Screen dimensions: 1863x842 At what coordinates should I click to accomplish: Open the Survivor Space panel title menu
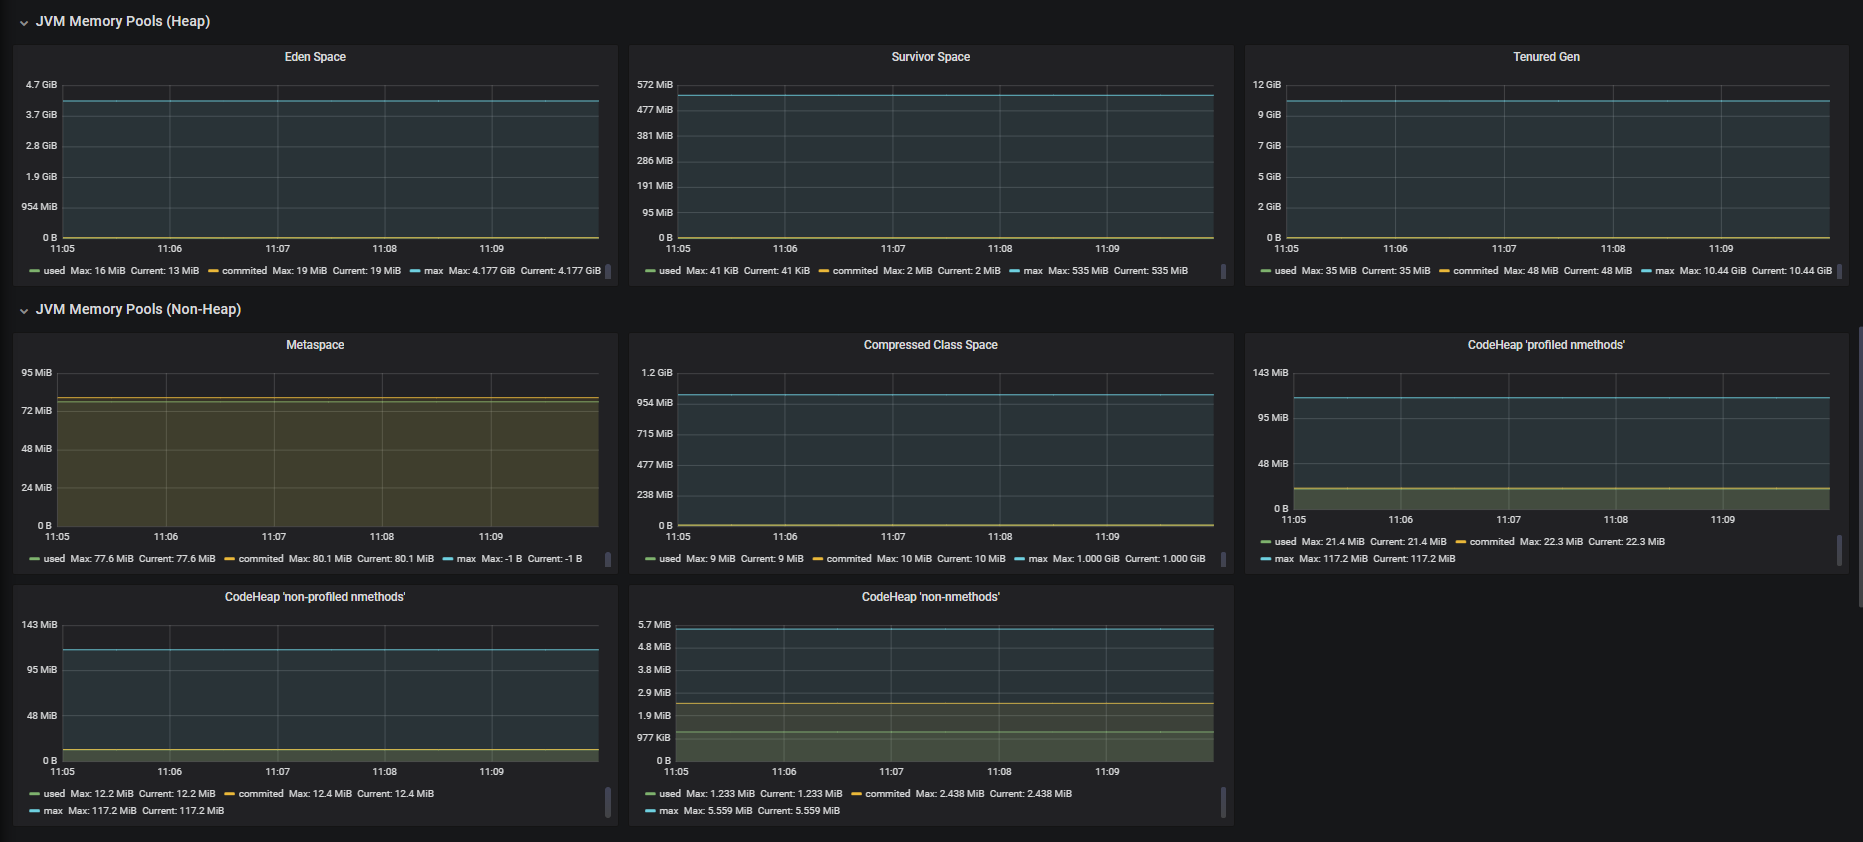(x=930, y=57)
